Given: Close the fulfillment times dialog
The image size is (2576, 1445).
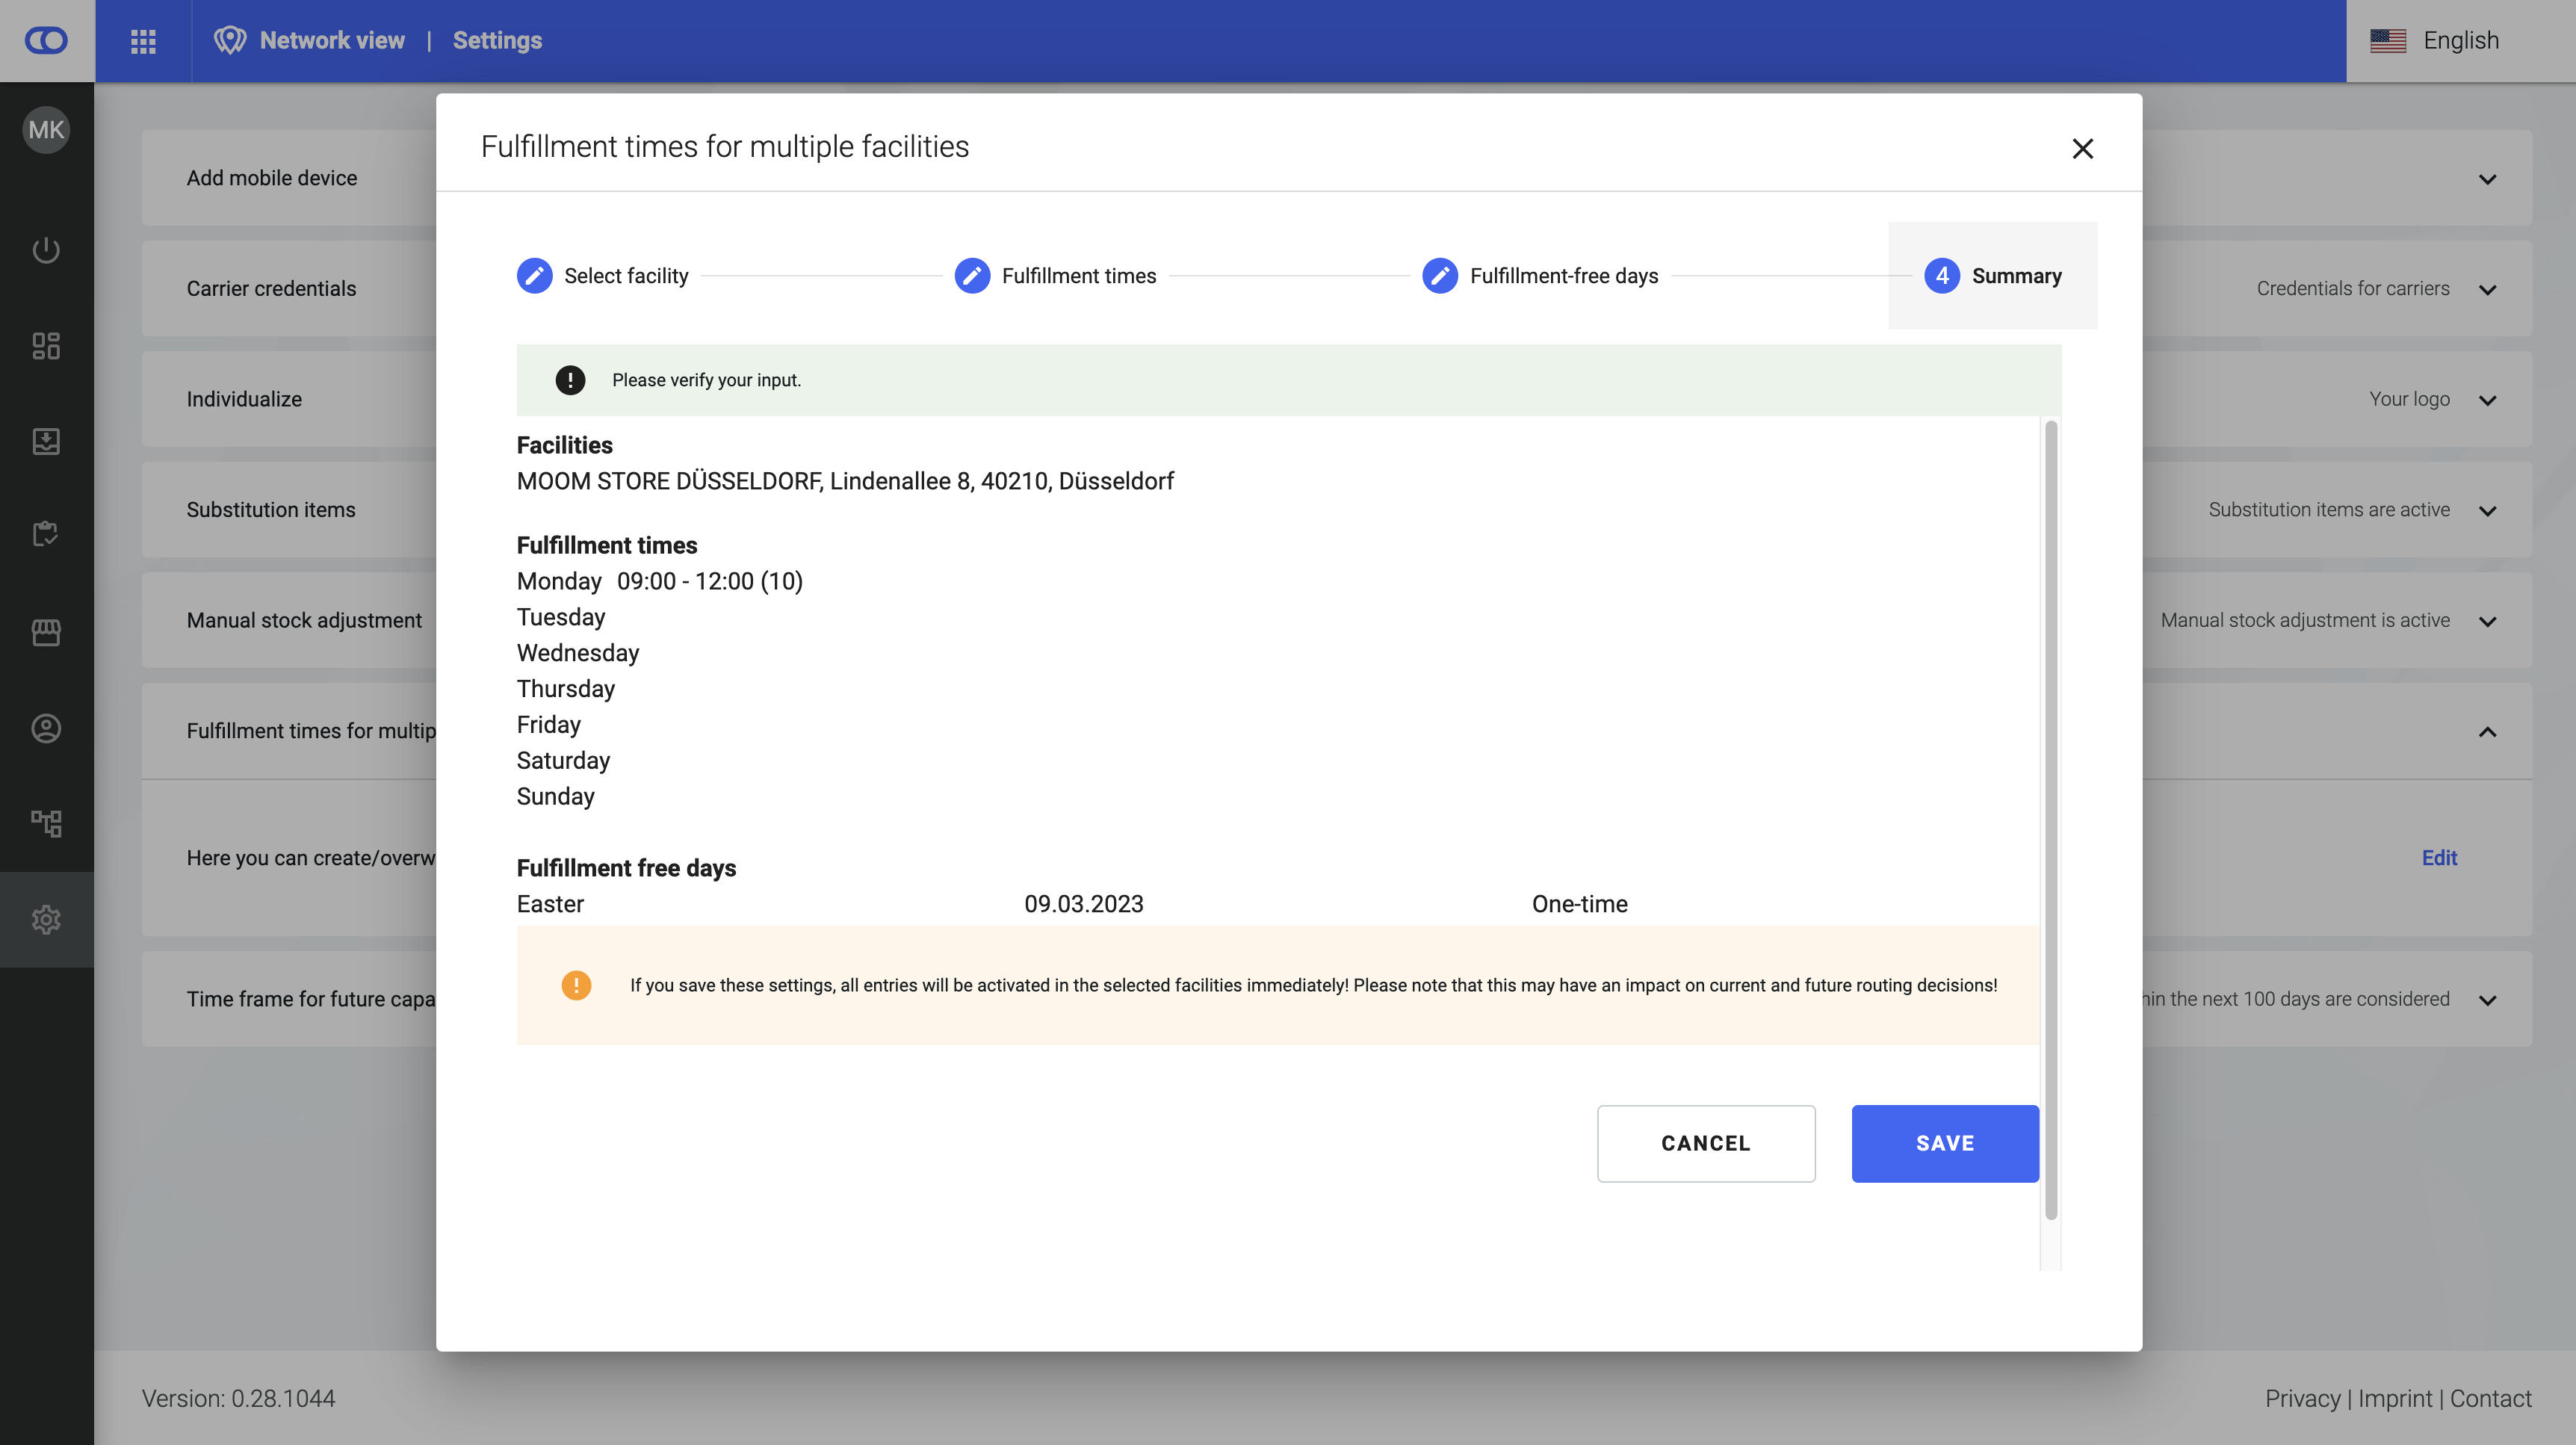Looking at the screenshot, I should [2082, 149].
